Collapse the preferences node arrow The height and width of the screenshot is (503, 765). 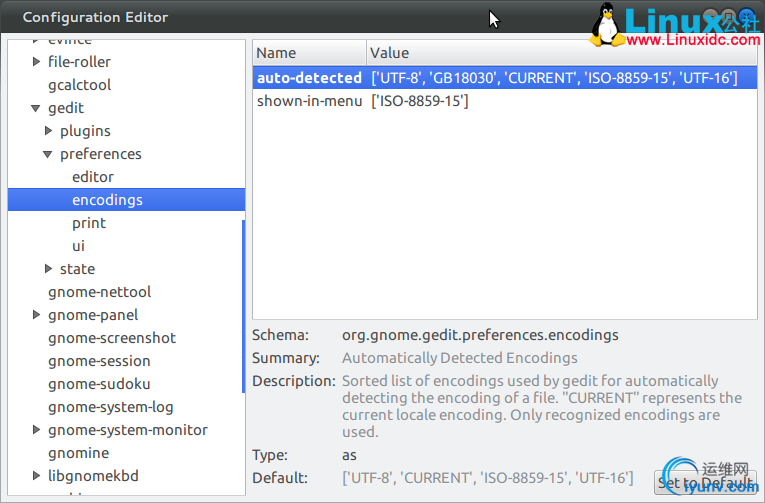point(50,154)
